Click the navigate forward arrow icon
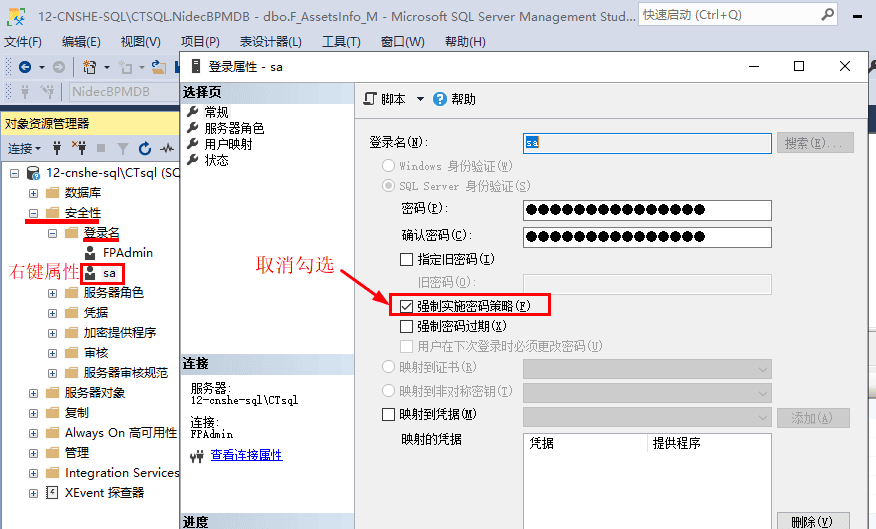 point(59,67)
